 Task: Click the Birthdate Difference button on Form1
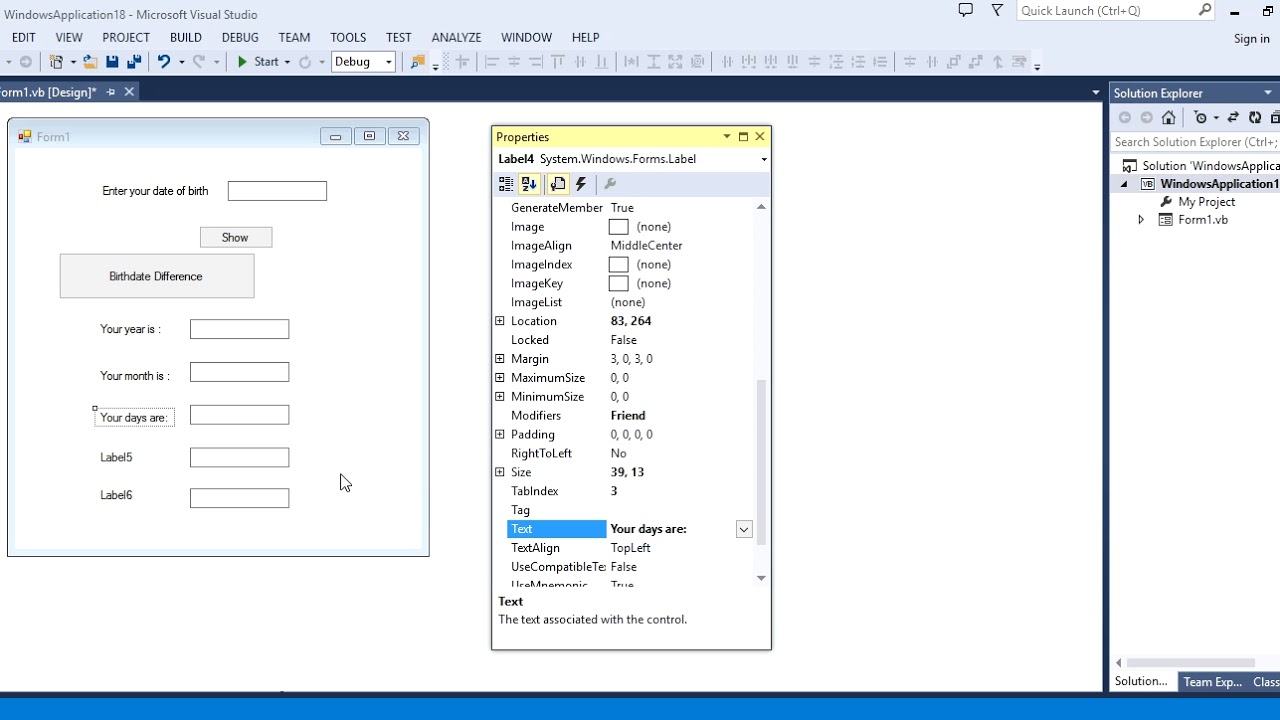point(157,276)
